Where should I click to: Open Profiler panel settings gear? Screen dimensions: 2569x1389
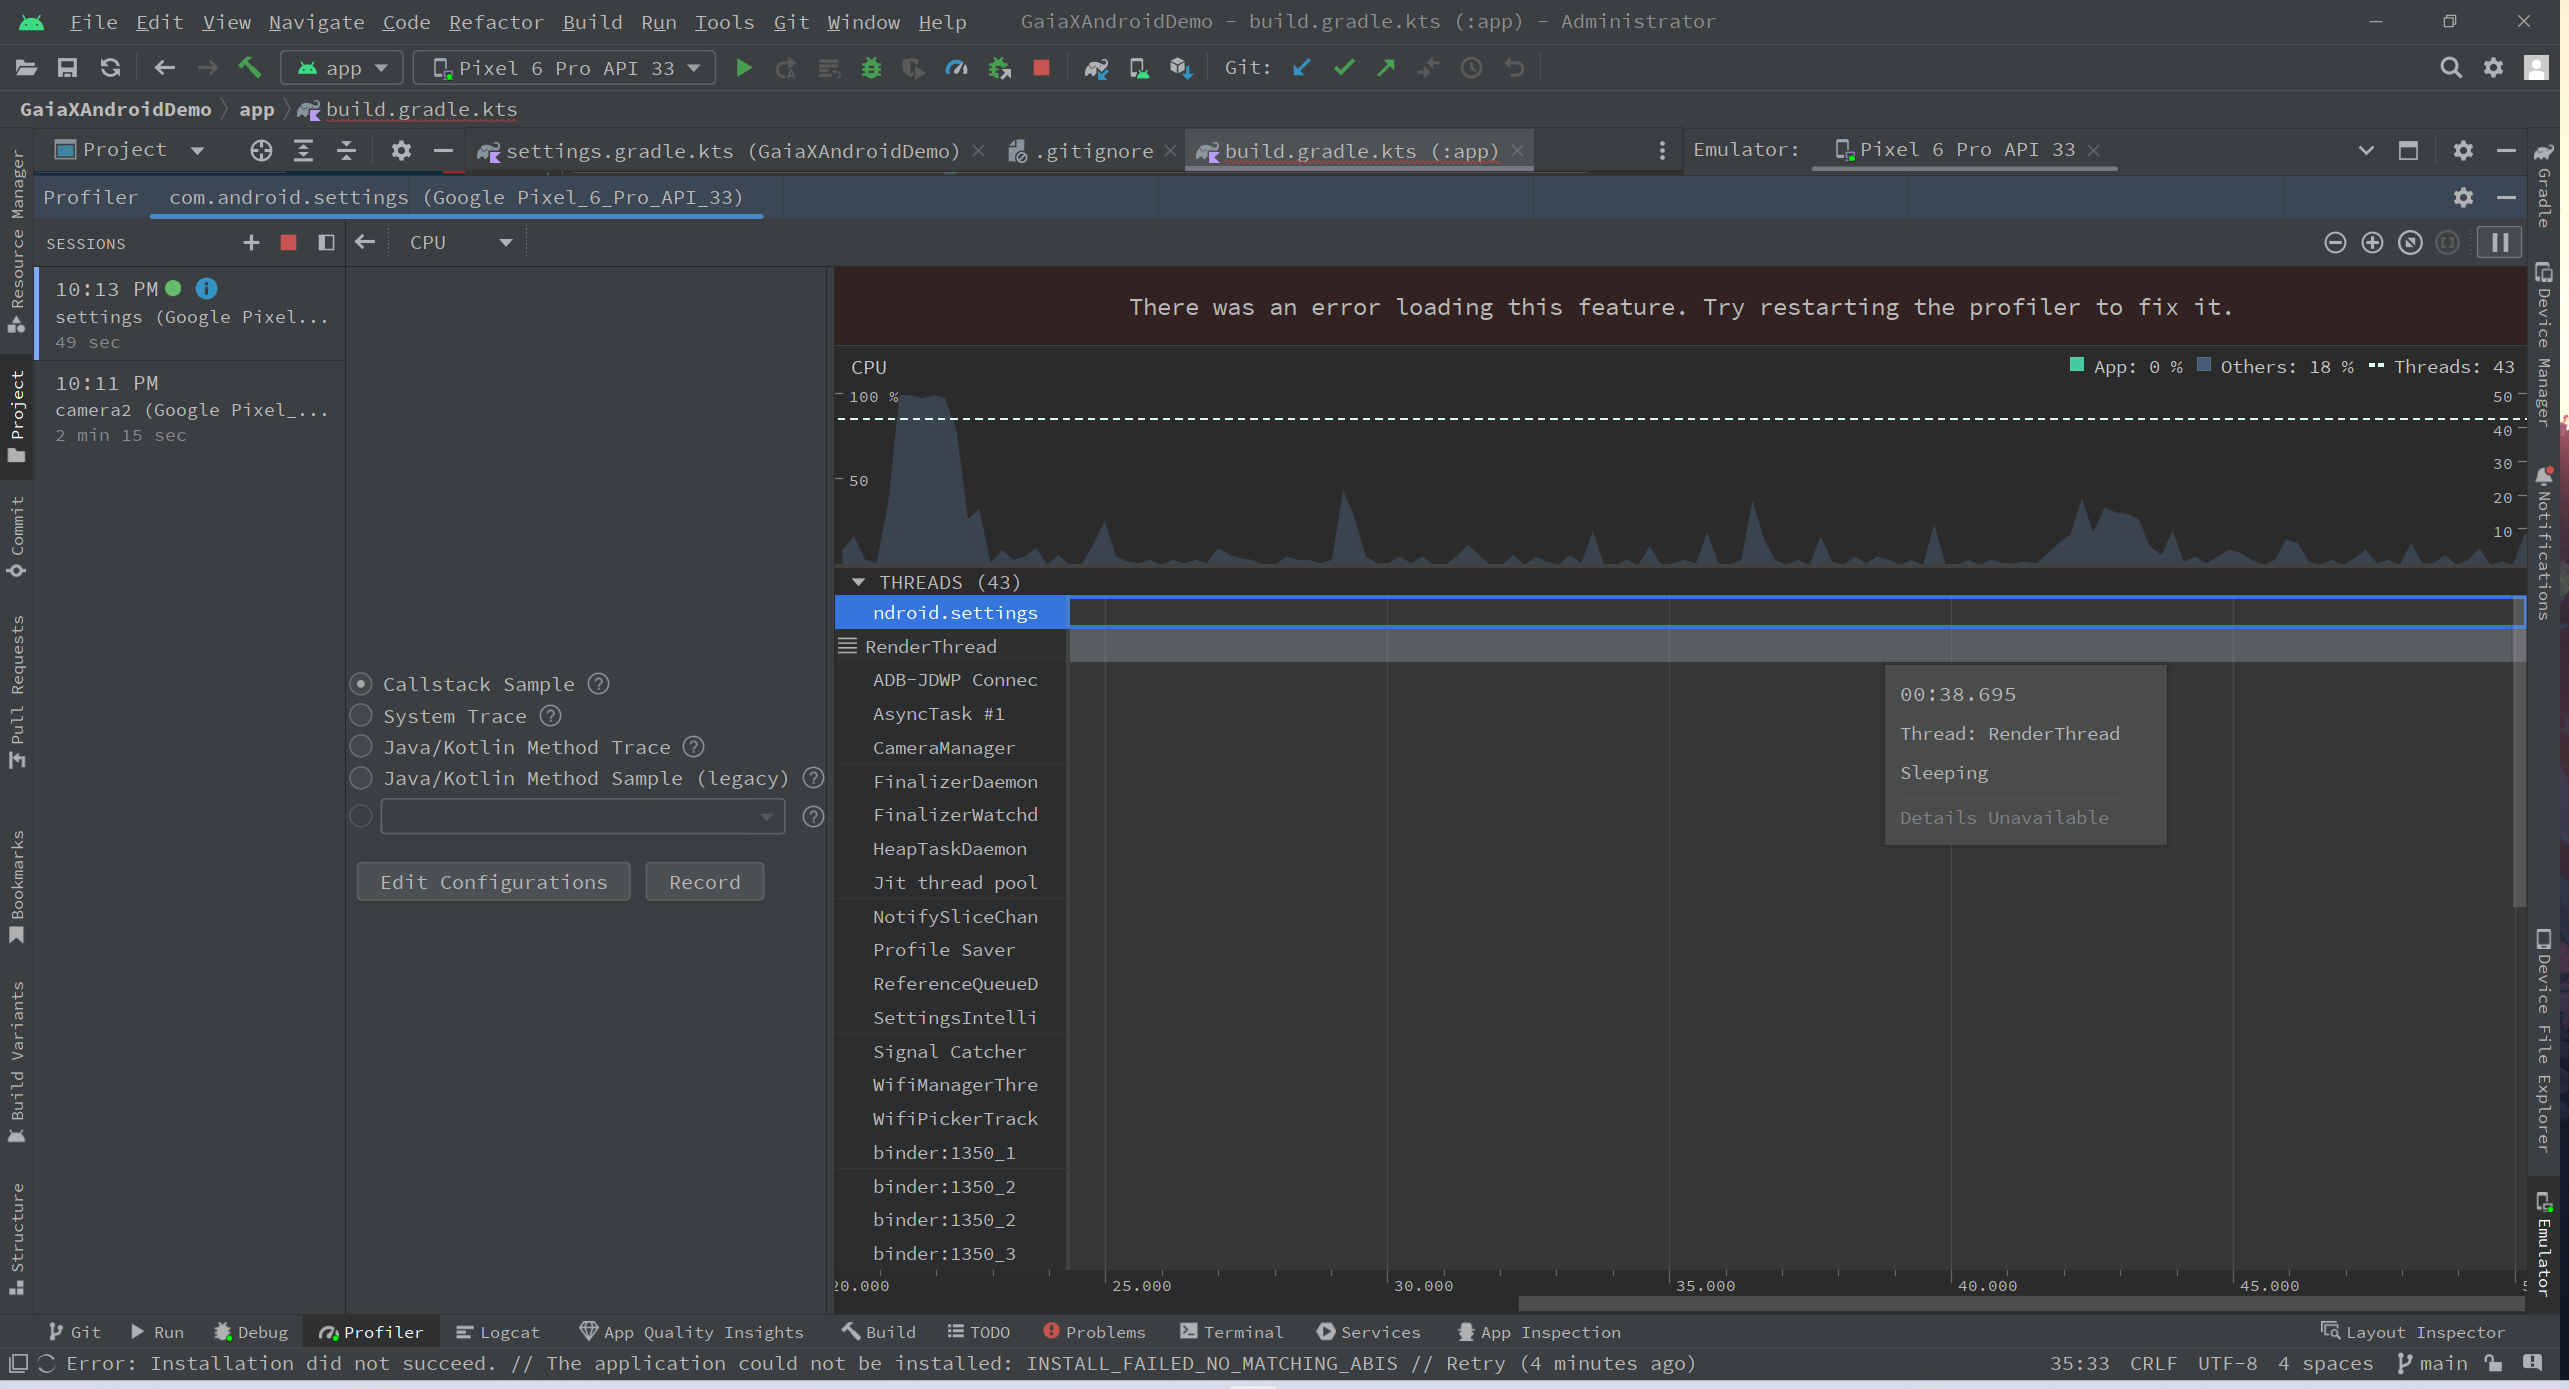tap(2463, 198)
